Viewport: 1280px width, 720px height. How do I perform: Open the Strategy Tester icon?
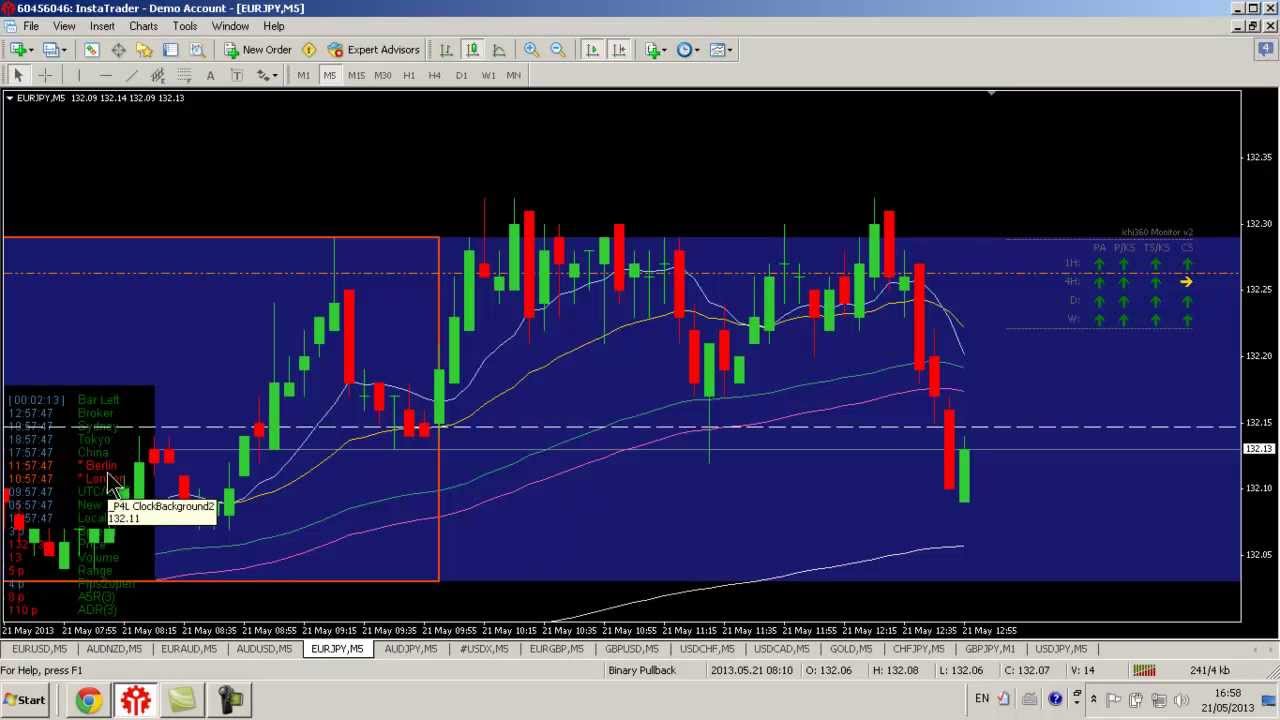(197, 49)
